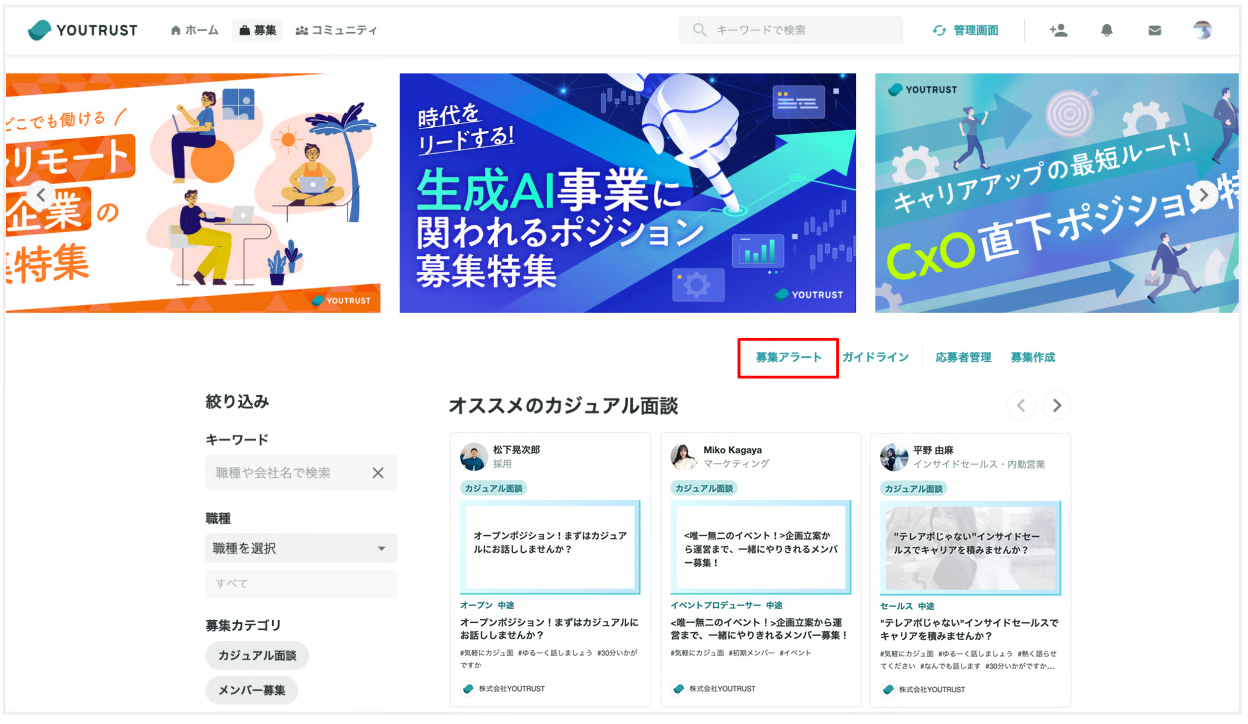Image resolution: width=1248 pixels, height=724 pixels.
Task: Open 募集作成 link
Action: click(x=1033, y=357)
